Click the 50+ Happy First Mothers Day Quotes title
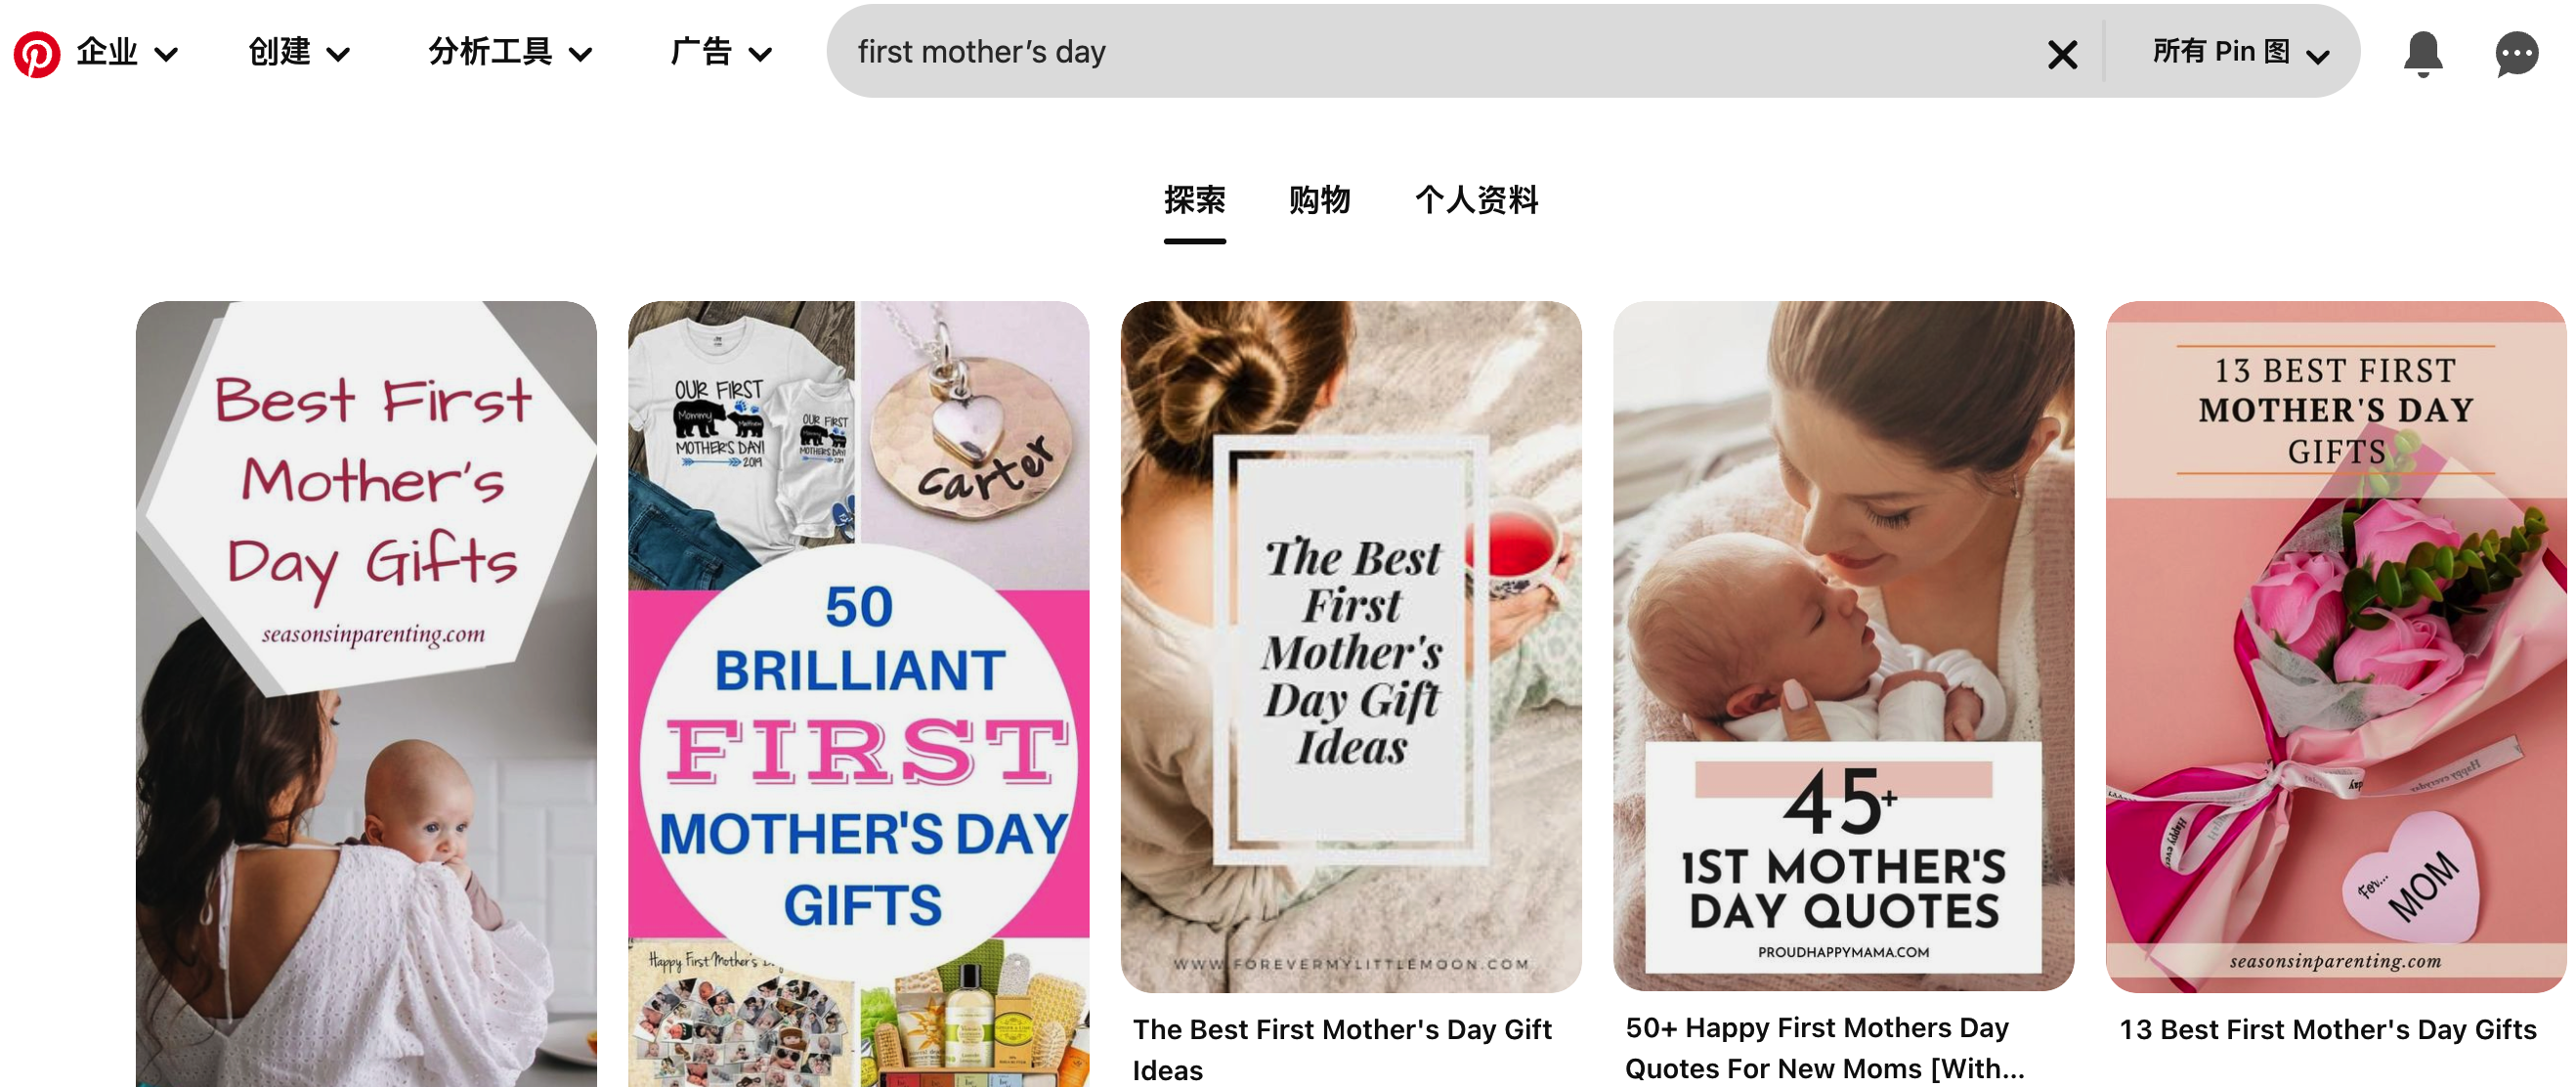The image size is (2576, 1087). (x=1824, y=1048)
